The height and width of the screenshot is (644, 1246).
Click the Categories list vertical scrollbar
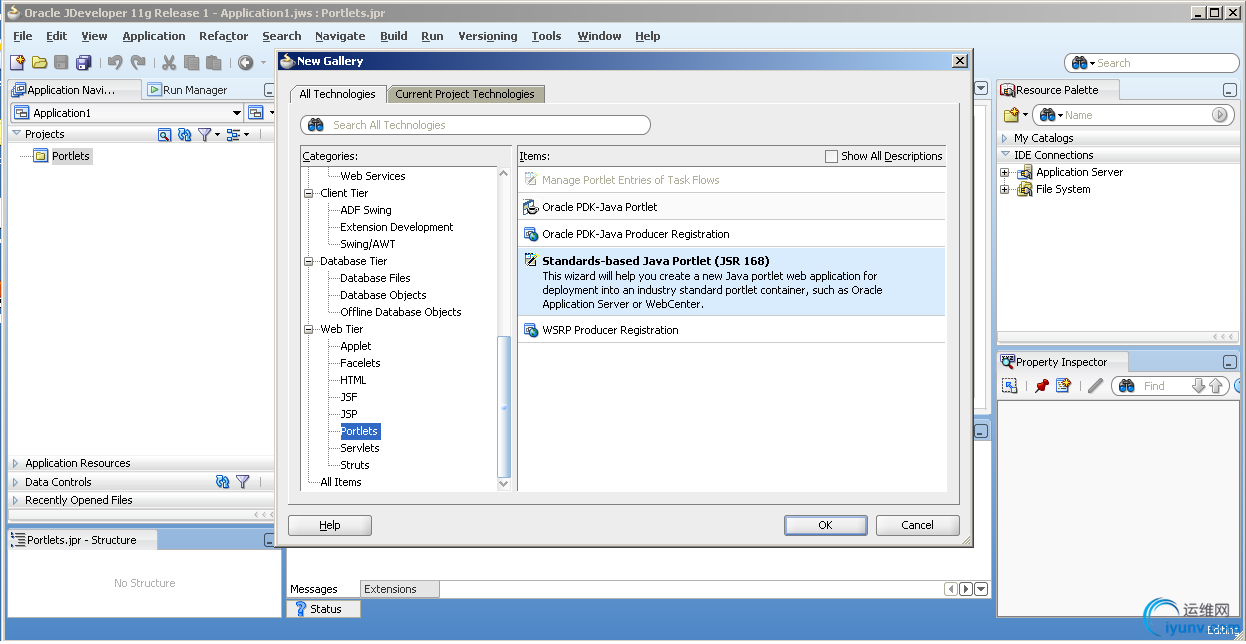504,328
